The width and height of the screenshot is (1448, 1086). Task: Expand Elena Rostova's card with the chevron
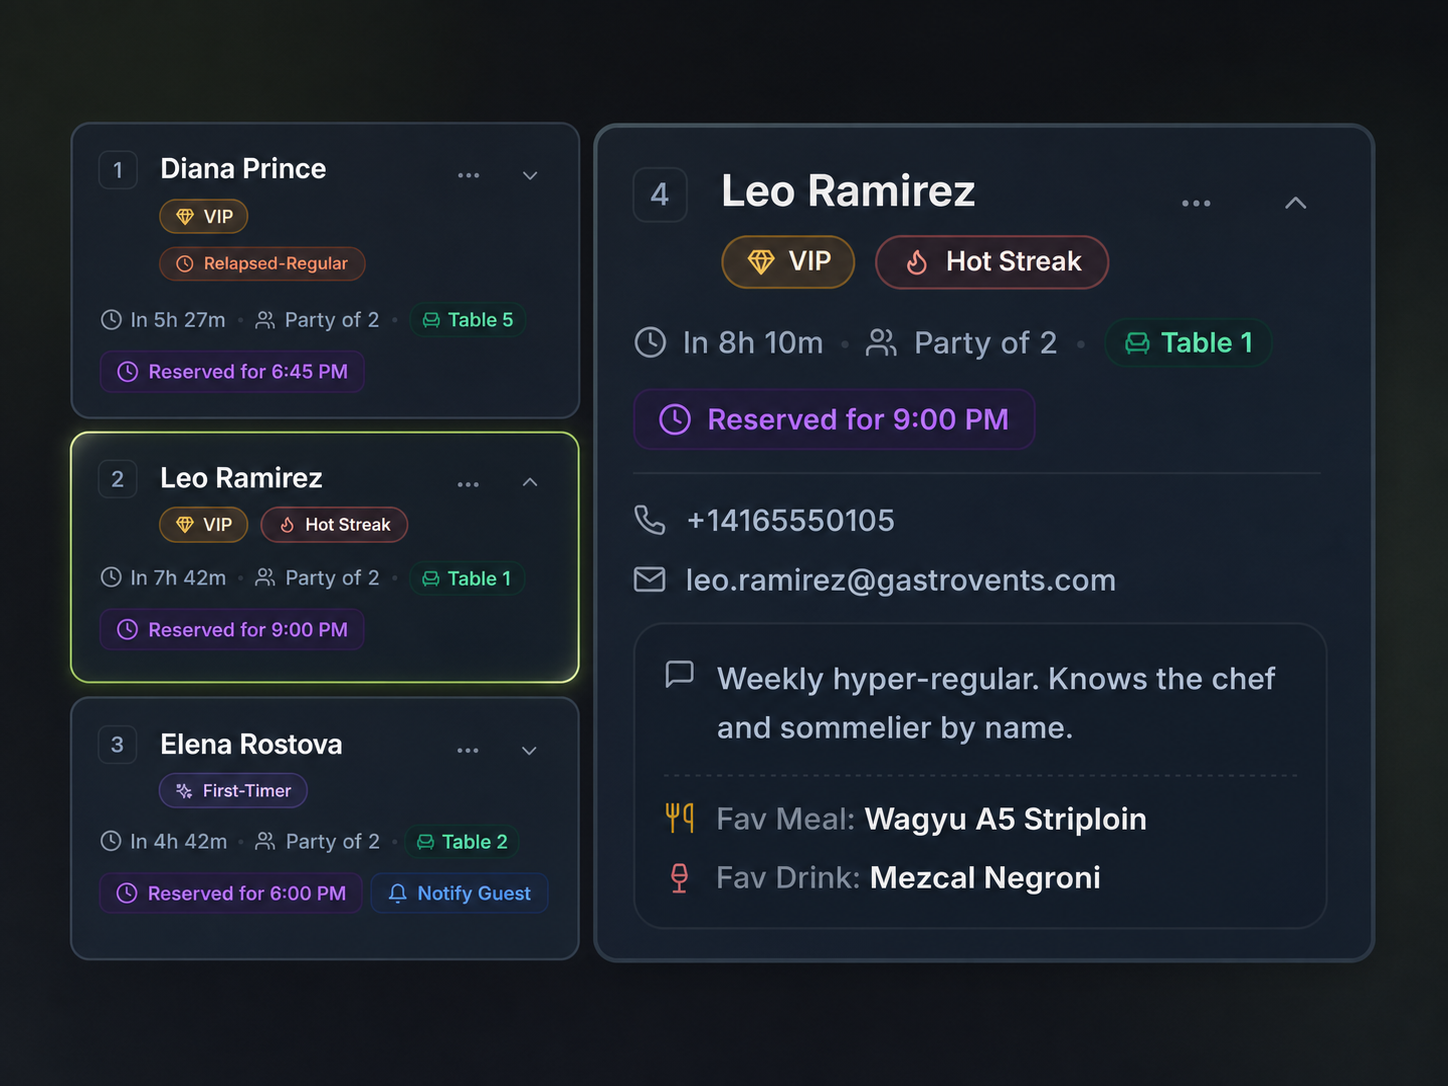(530, 750)
